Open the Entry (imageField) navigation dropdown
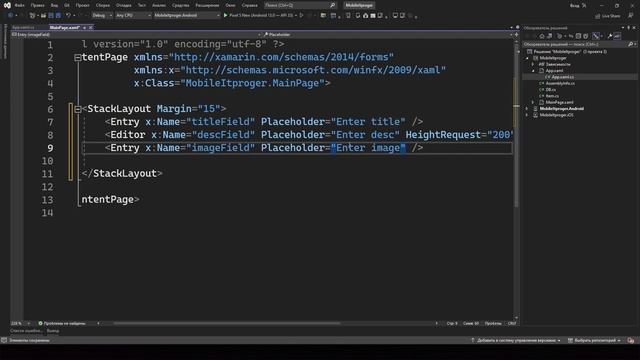The width and height of the screenshot is (640, 360). [137, 35]
